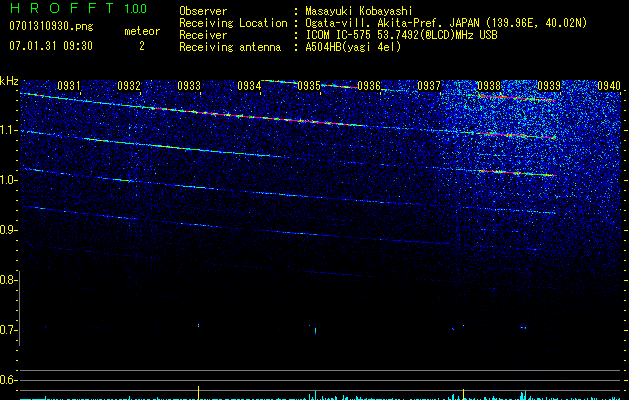The image size is (629, 400).
Task: Click the 0939 time marker
Action: (549, 85)
